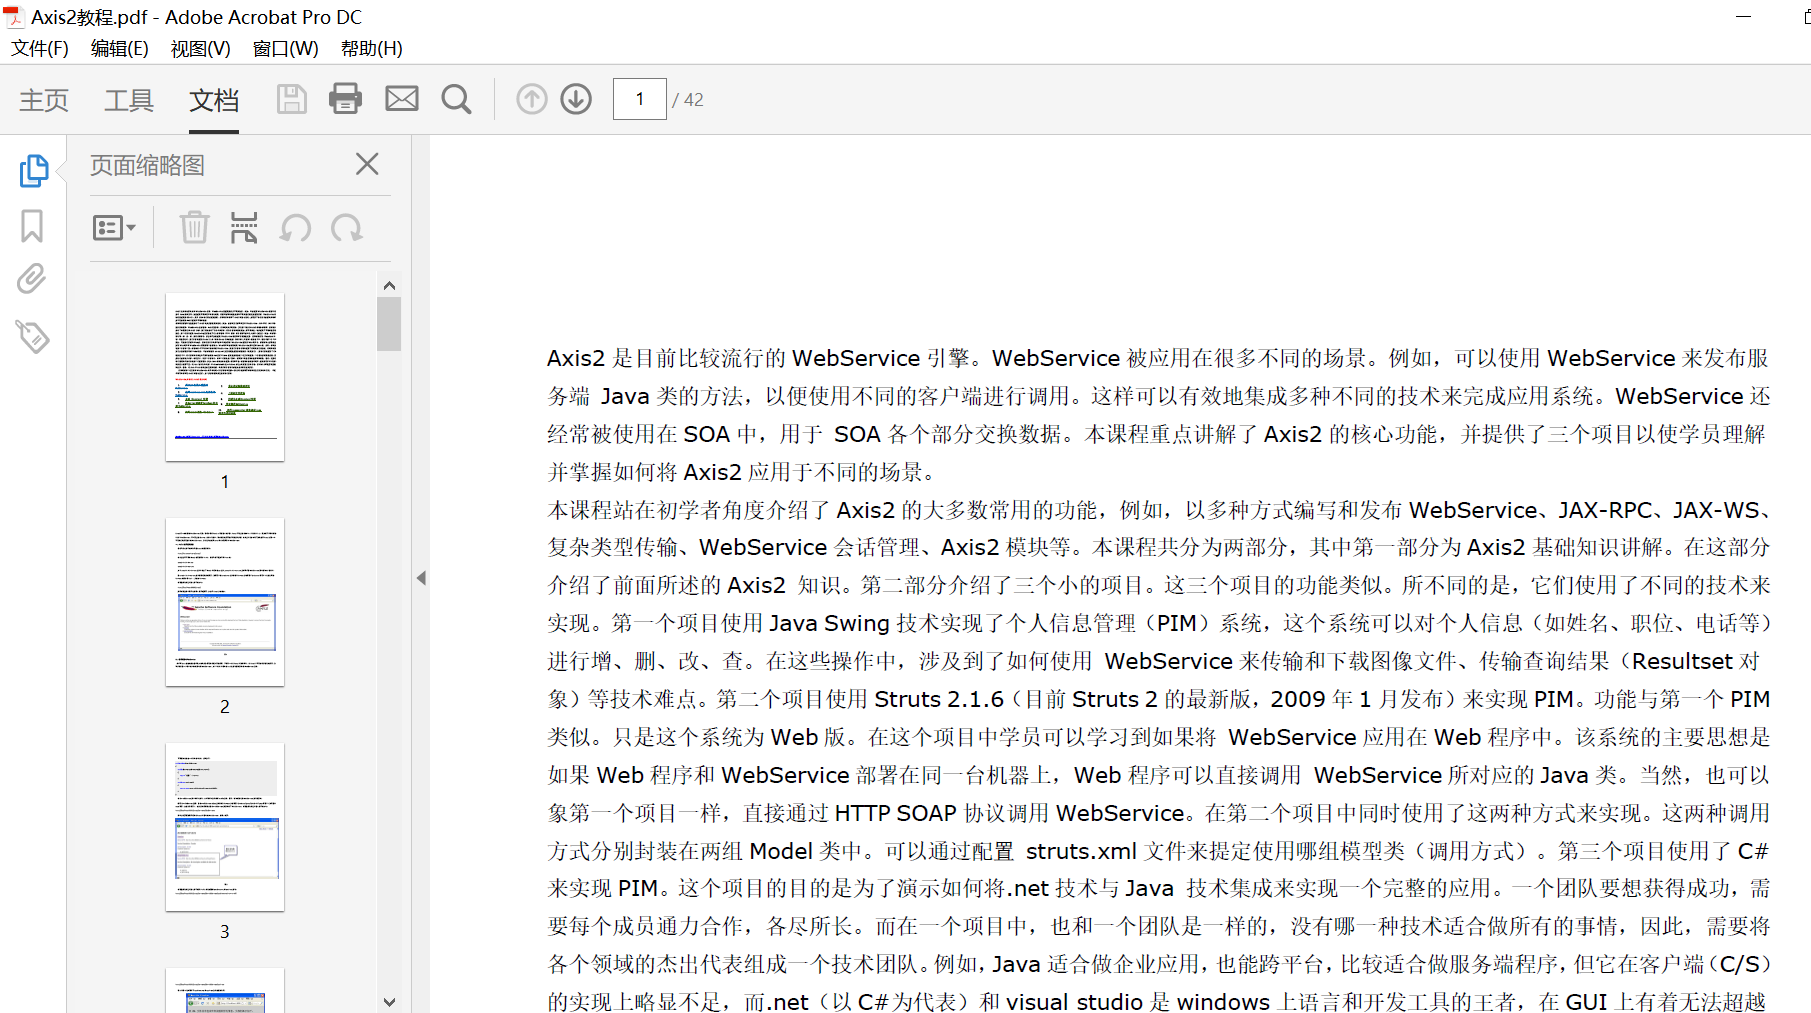Go to next page arrow
The height and width of the screenshot is (1013, 1811).
(576, 99)
